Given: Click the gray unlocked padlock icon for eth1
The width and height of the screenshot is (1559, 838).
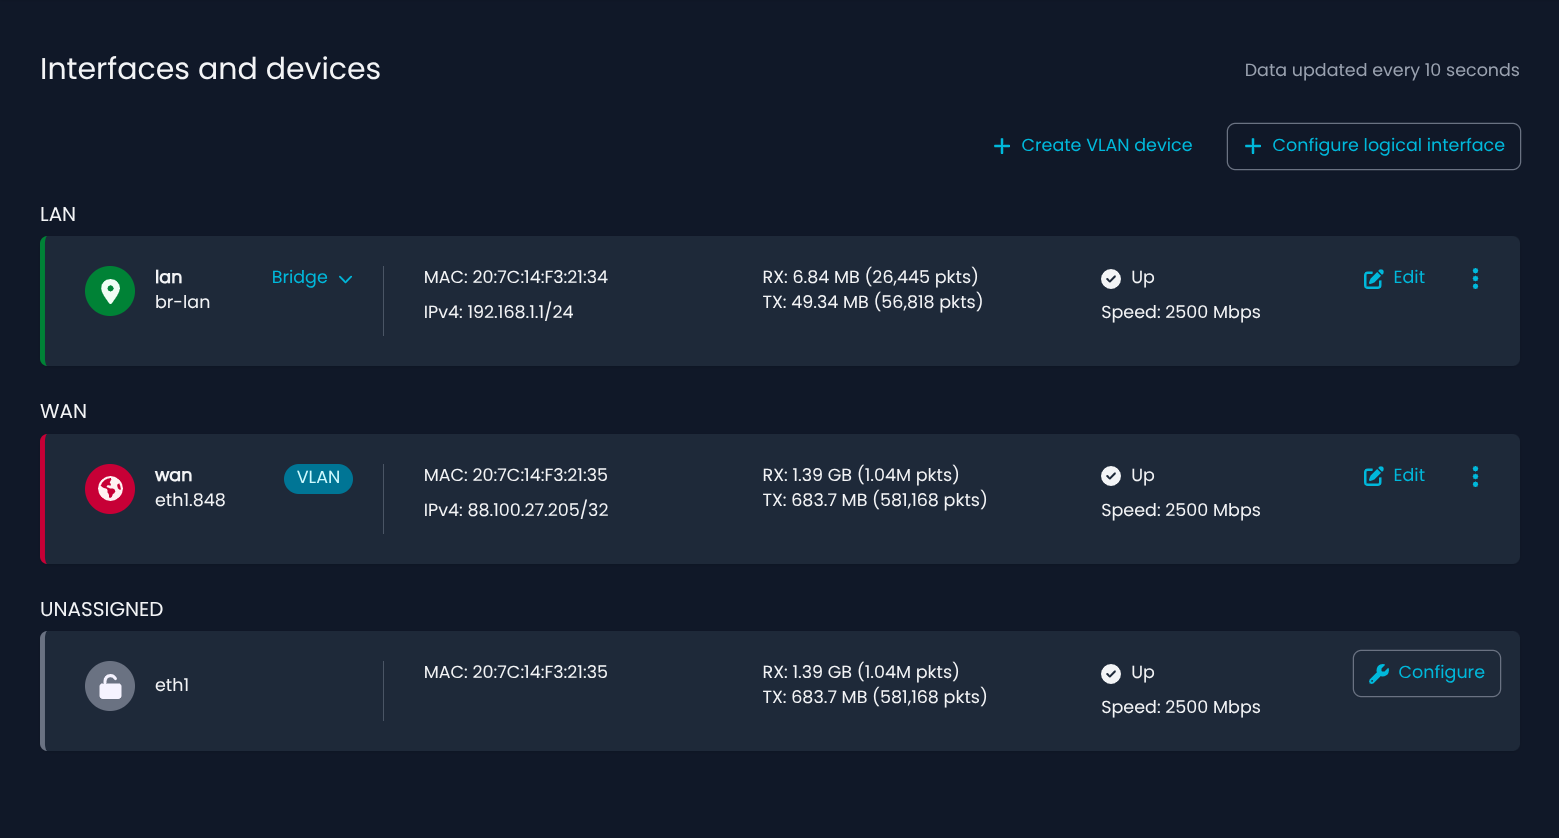Looking at the screenshot, I should click(x=110, y=686).
